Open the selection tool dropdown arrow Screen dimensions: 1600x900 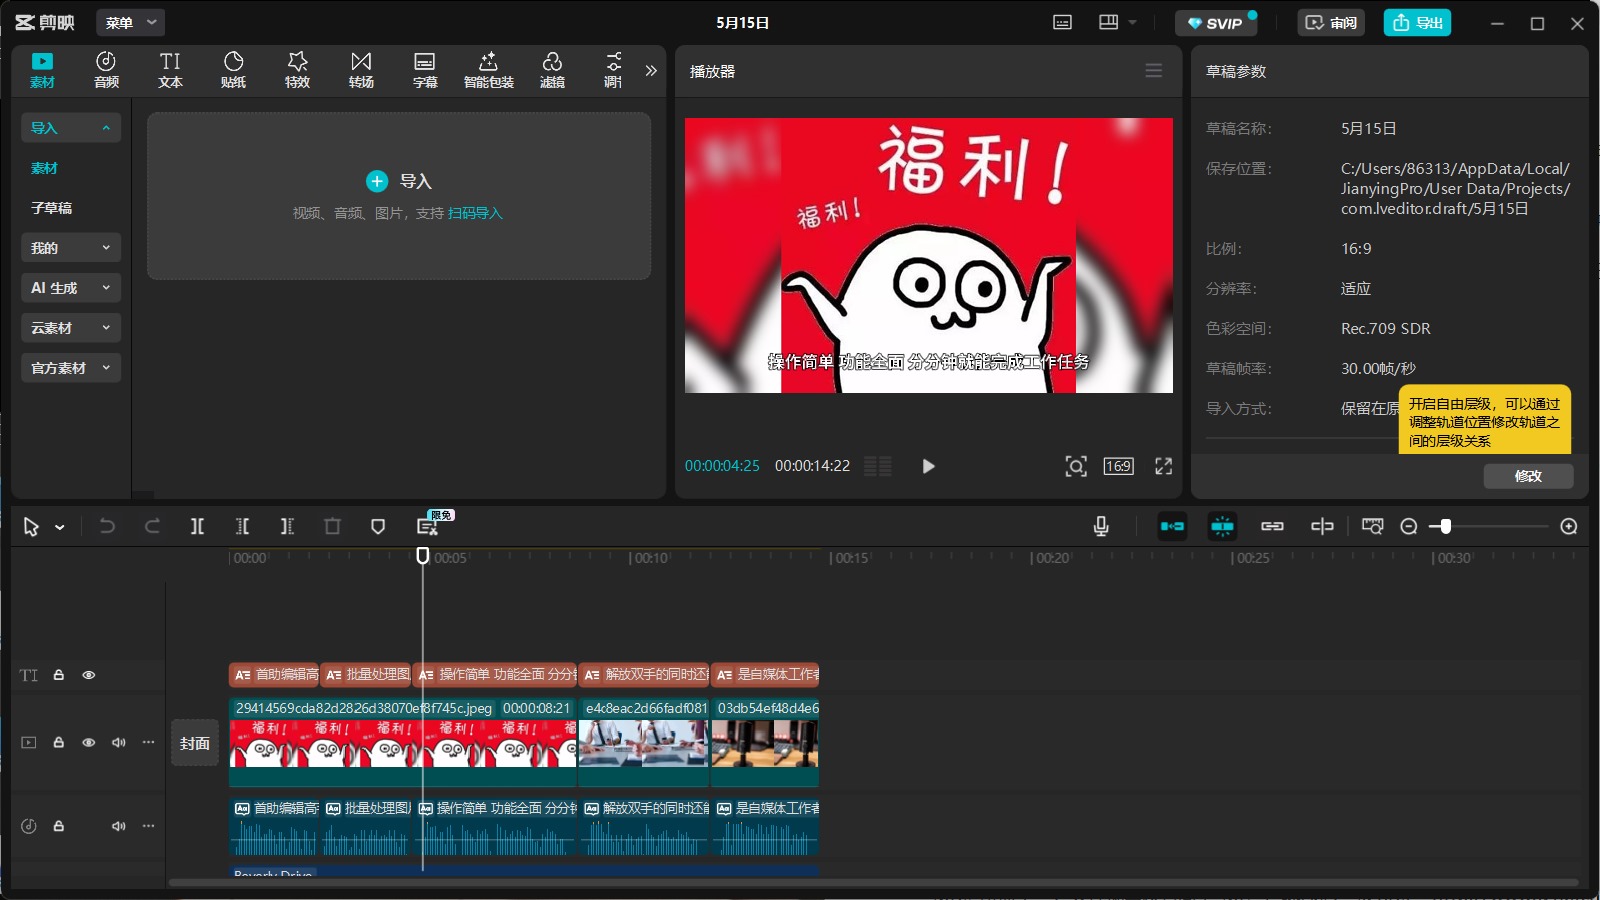60,527
